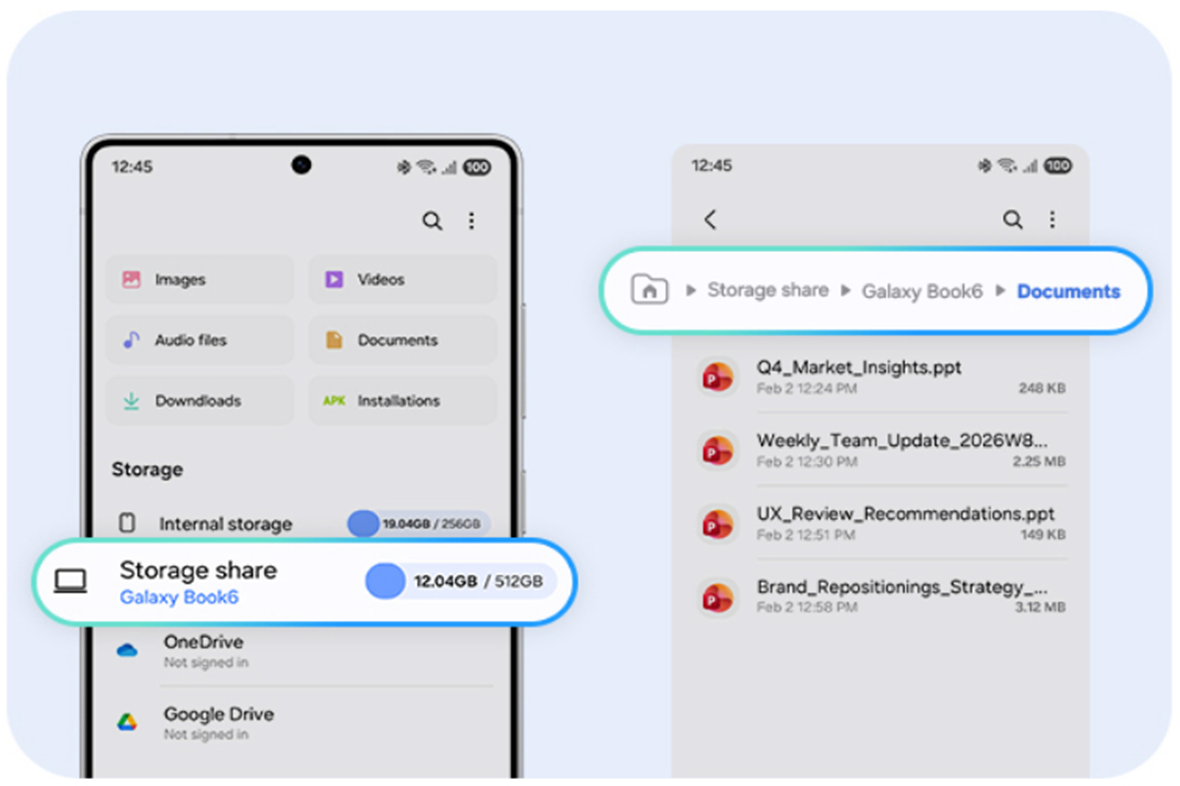Tap the Google Drive triangle icon
This screenshot has width=1180, height=786.
127,722
